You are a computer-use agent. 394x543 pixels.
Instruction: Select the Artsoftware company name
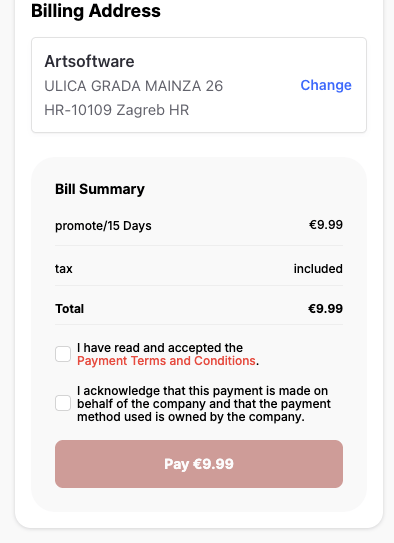(89, 62)
